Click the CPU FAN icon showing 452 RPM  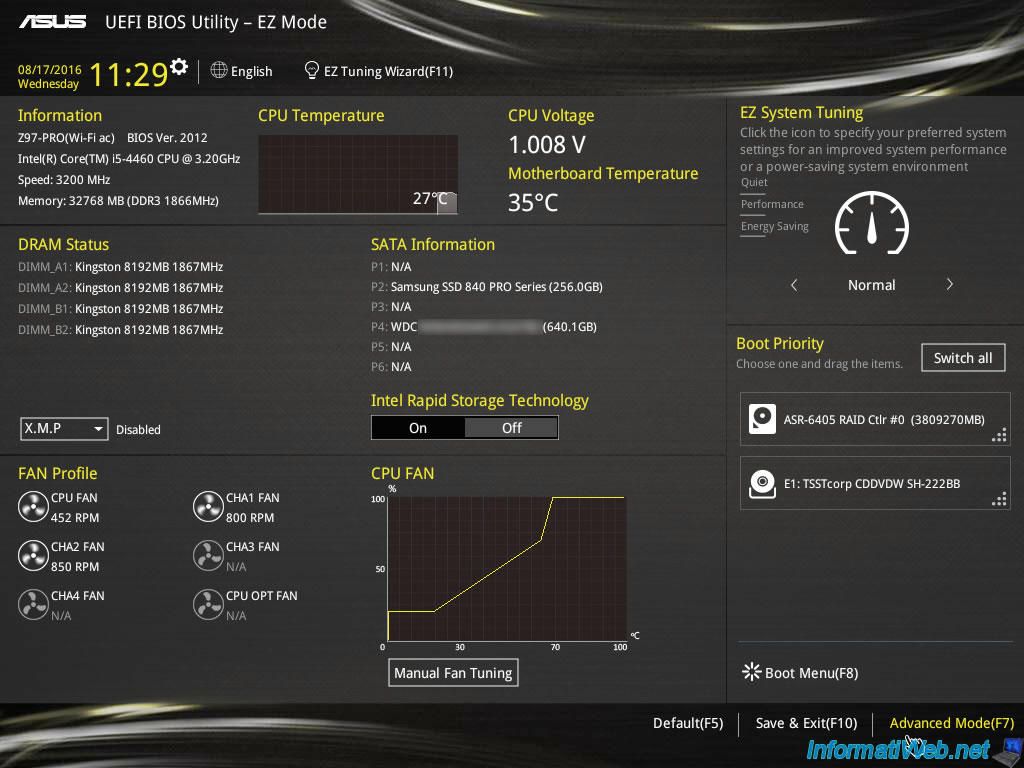(32, 506)
